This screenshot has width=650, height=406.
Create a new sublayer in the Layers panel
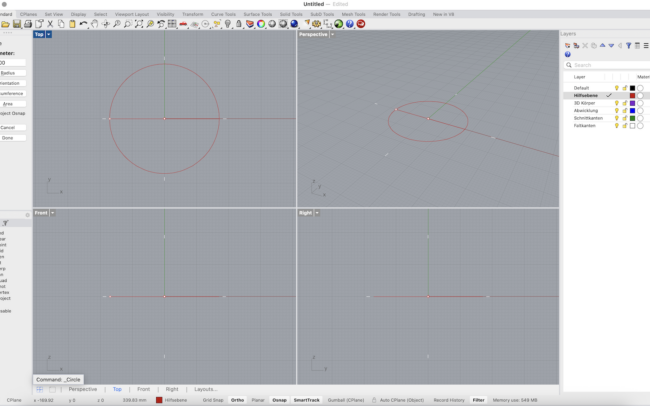576,46
